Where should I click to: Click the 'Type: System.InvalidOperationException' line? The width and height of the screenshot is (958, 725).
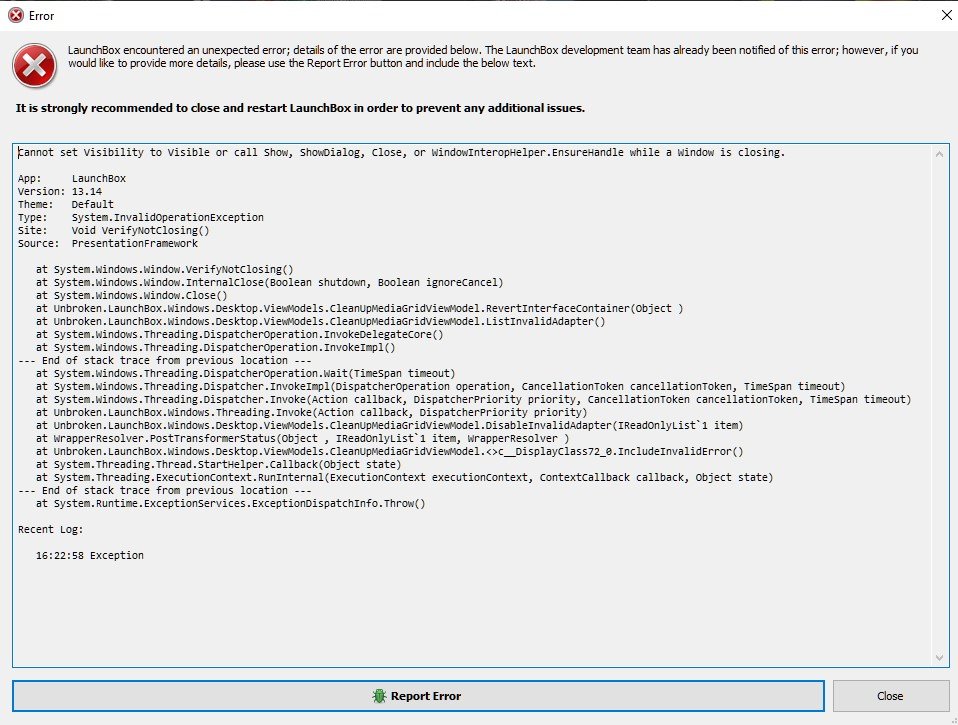(x=141, y=217)
